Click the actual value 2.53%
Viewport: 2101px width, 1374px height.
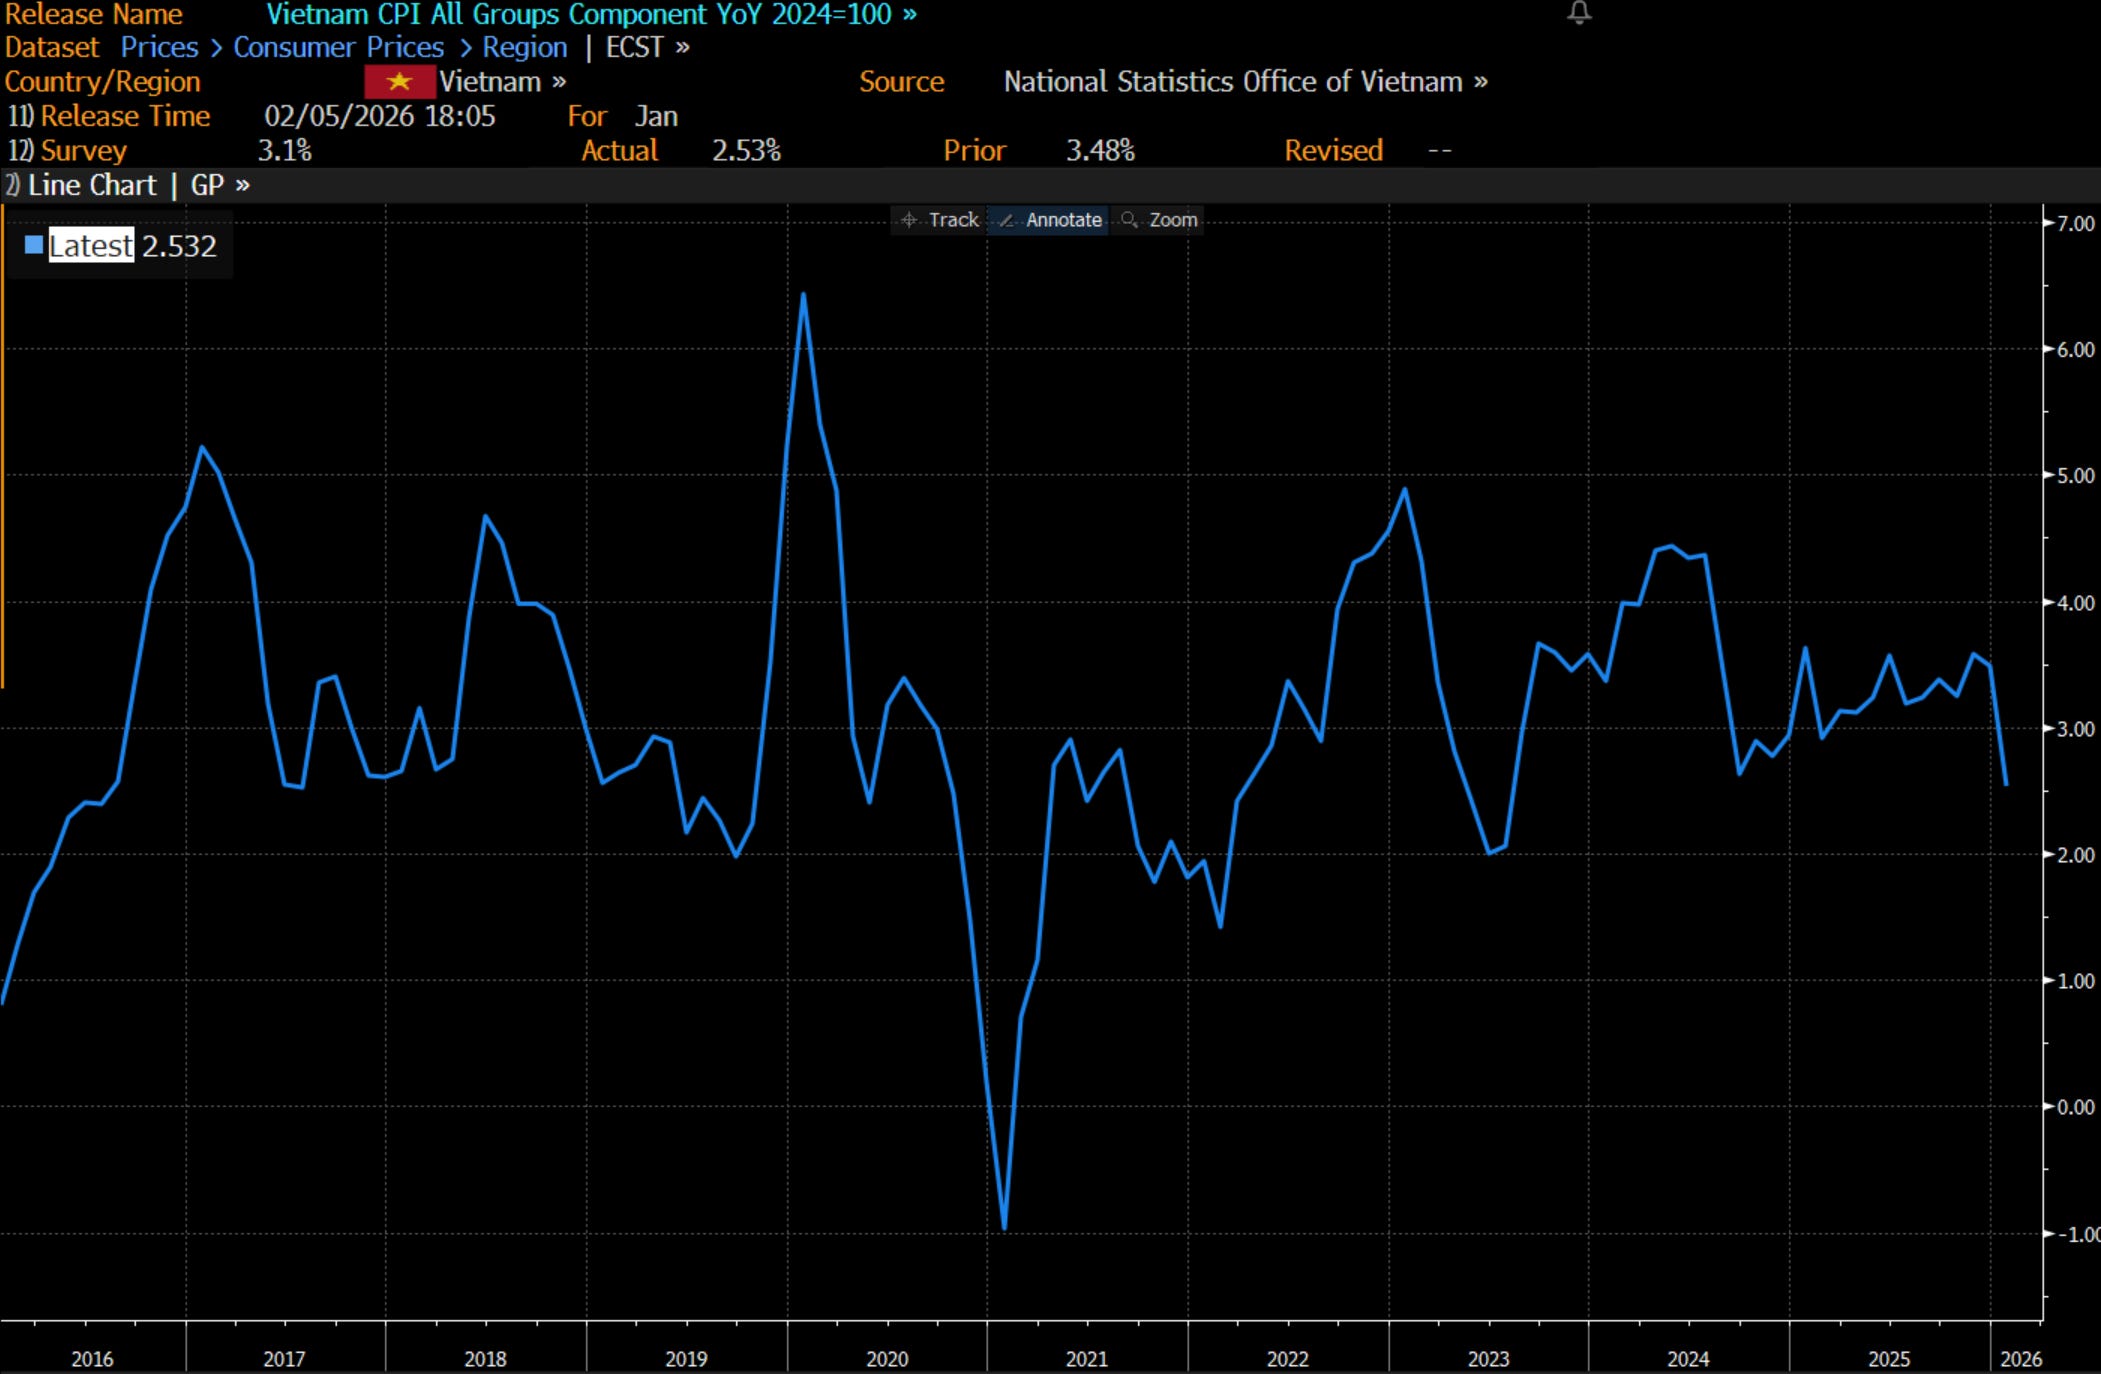[746, 151]
